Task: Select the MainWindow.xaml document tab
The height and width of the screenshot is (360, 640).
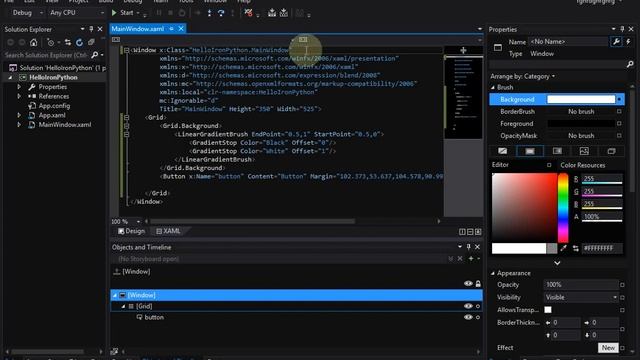Action: 138,29
